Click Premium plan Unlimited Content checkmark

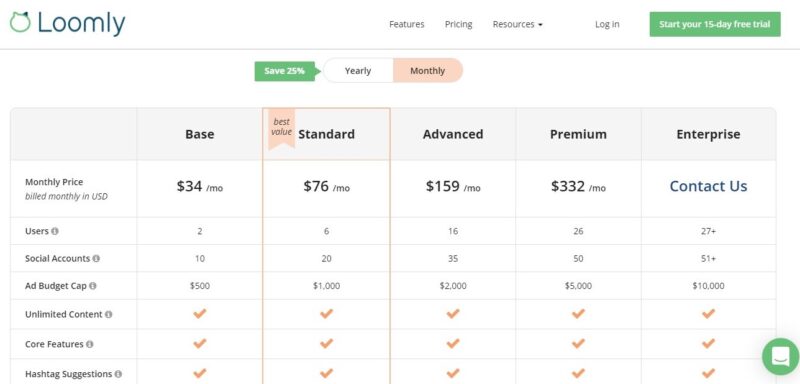point(578,314)
